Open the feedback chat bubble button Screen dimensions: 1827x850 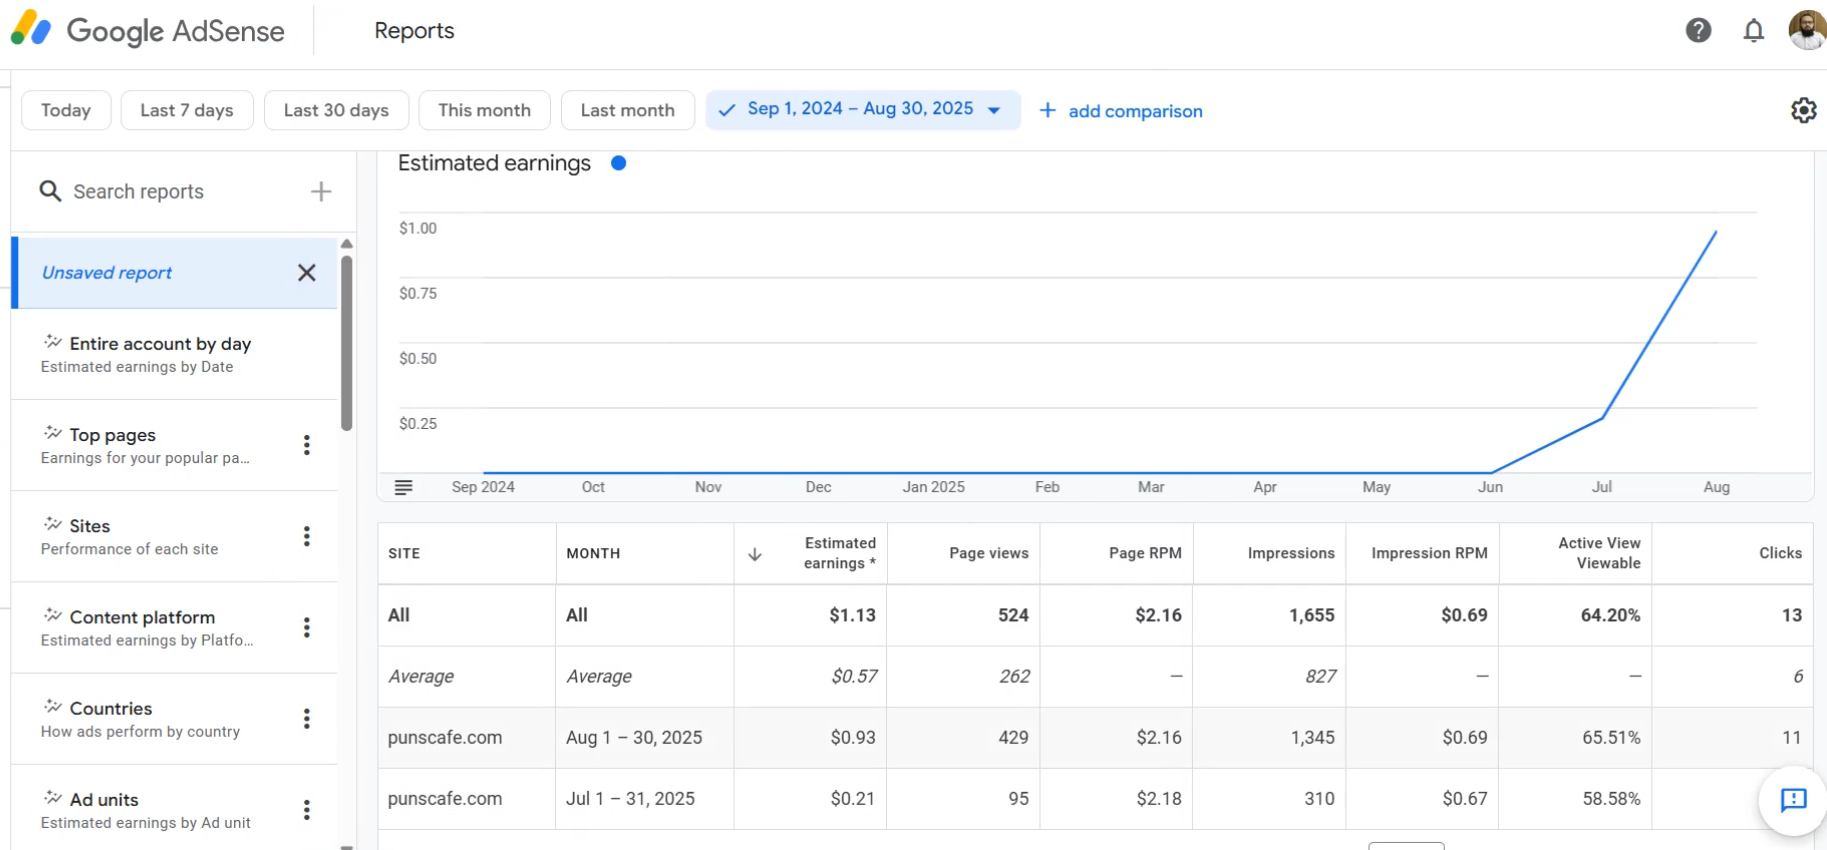(x=1793, y=800)
